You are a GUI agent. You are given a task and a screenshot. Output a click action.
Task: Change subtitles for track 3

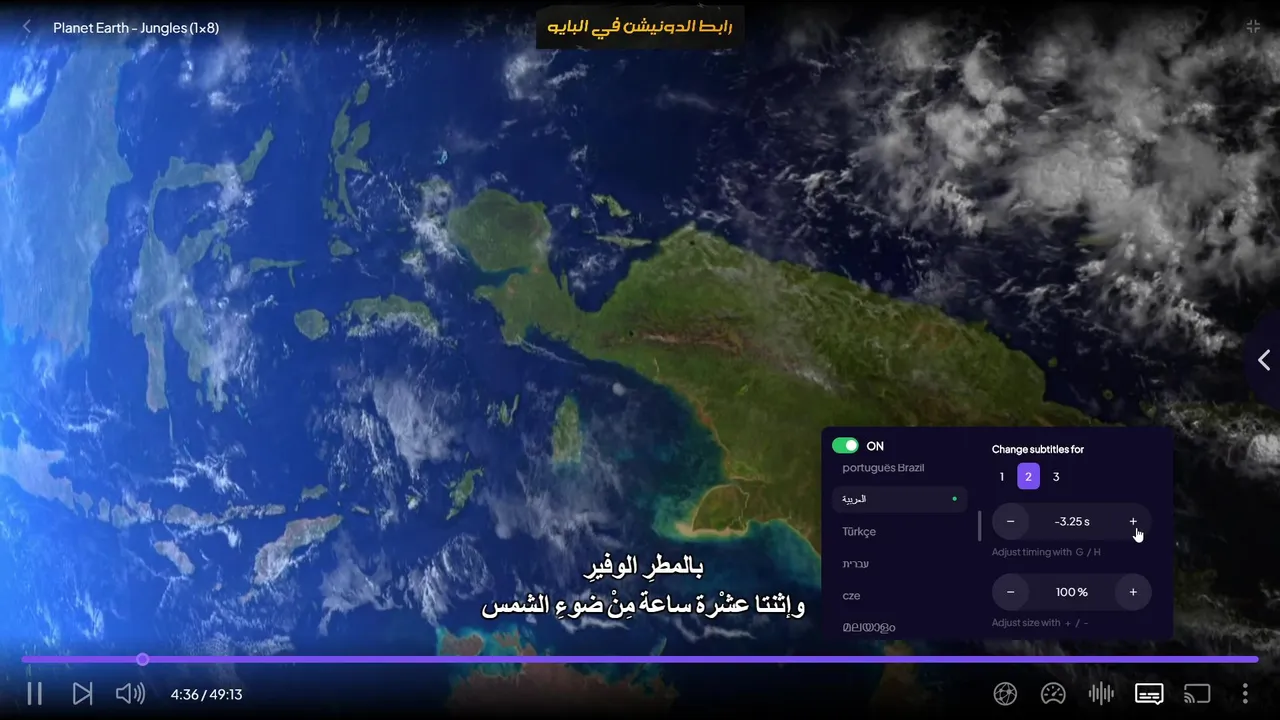[1056, 477]
